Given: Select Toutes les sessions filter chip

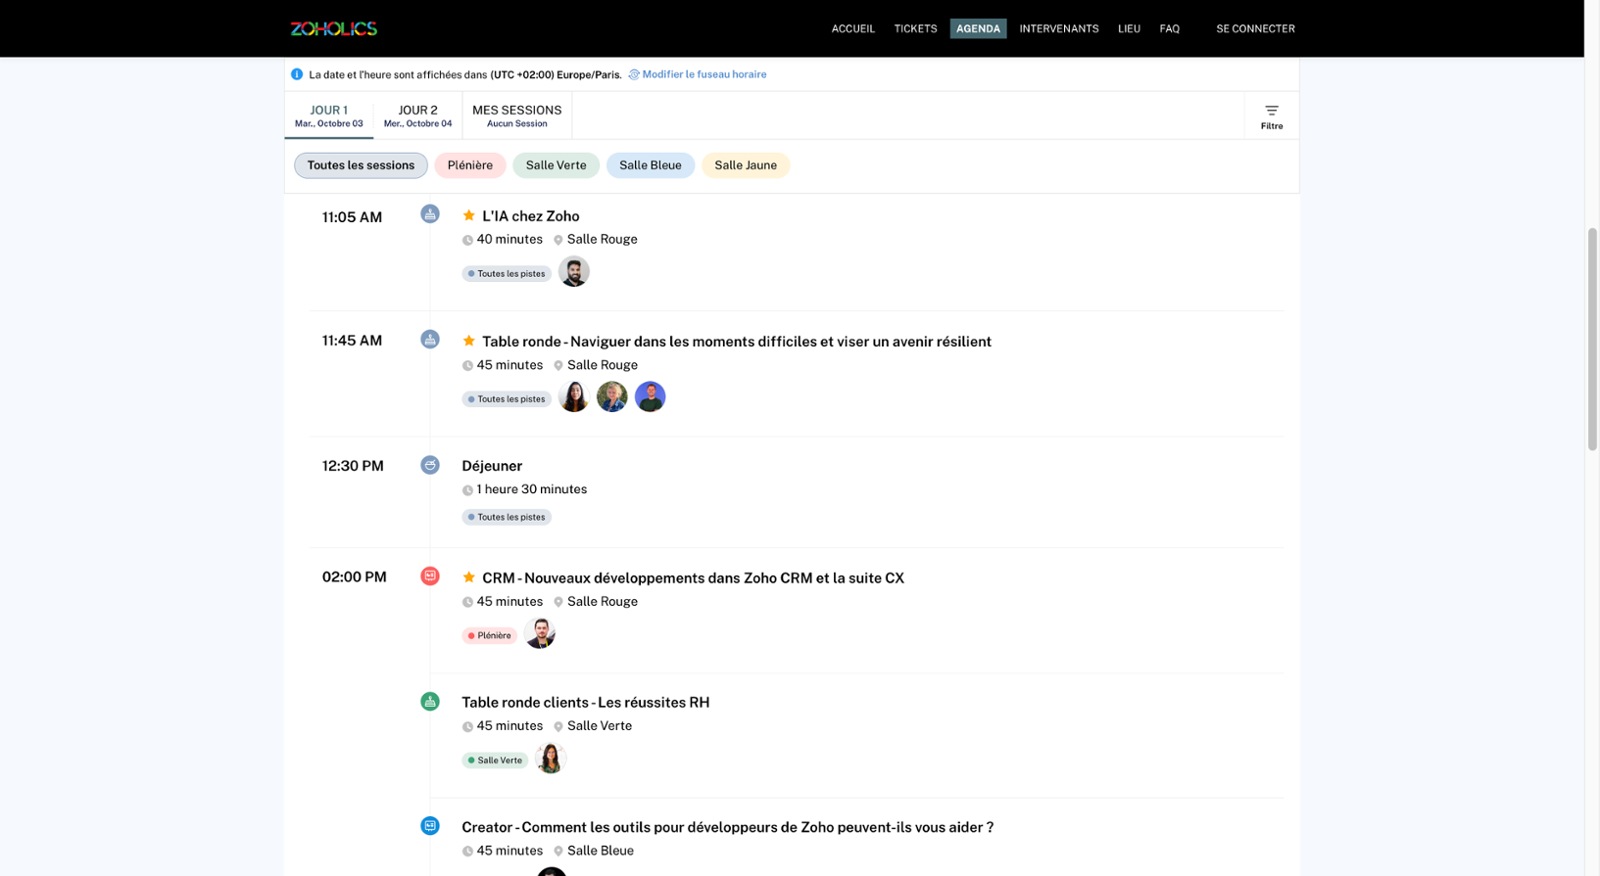Looking at the screenshot, I should [361, 165].
